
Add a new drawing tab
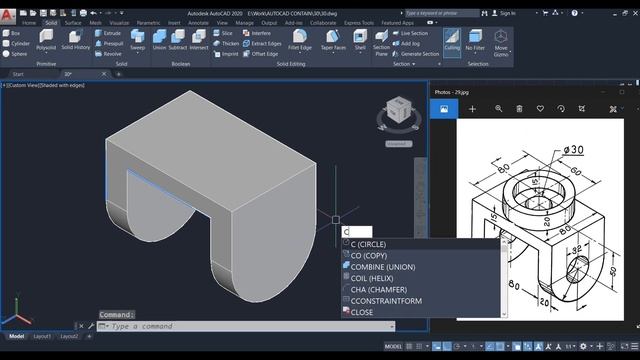pyautogui.click(x=118, y=74)
